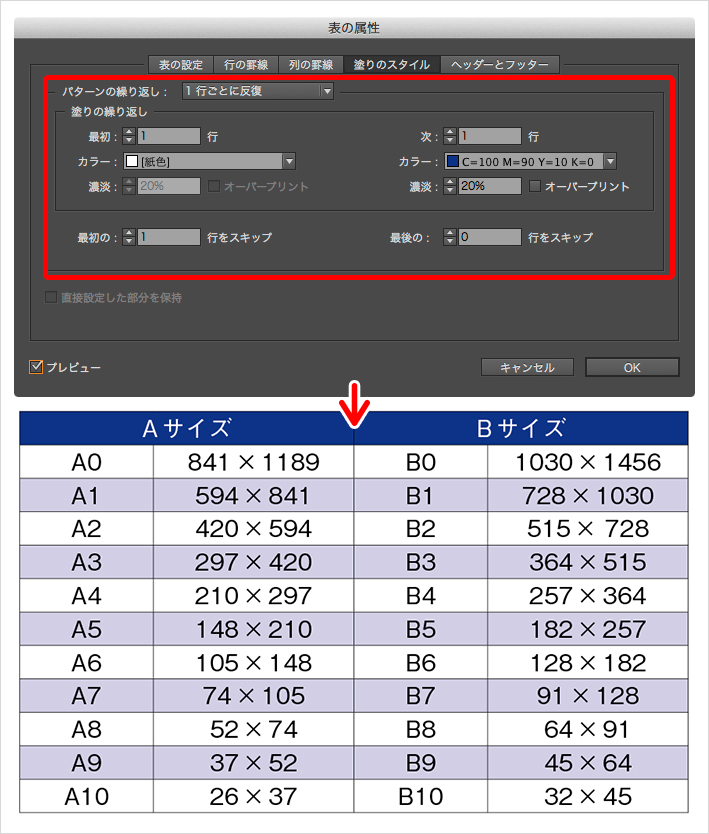Click the blue C=100 M=90 color swatch
Viewport: 709px width, 834px height.
click(453, 161)
